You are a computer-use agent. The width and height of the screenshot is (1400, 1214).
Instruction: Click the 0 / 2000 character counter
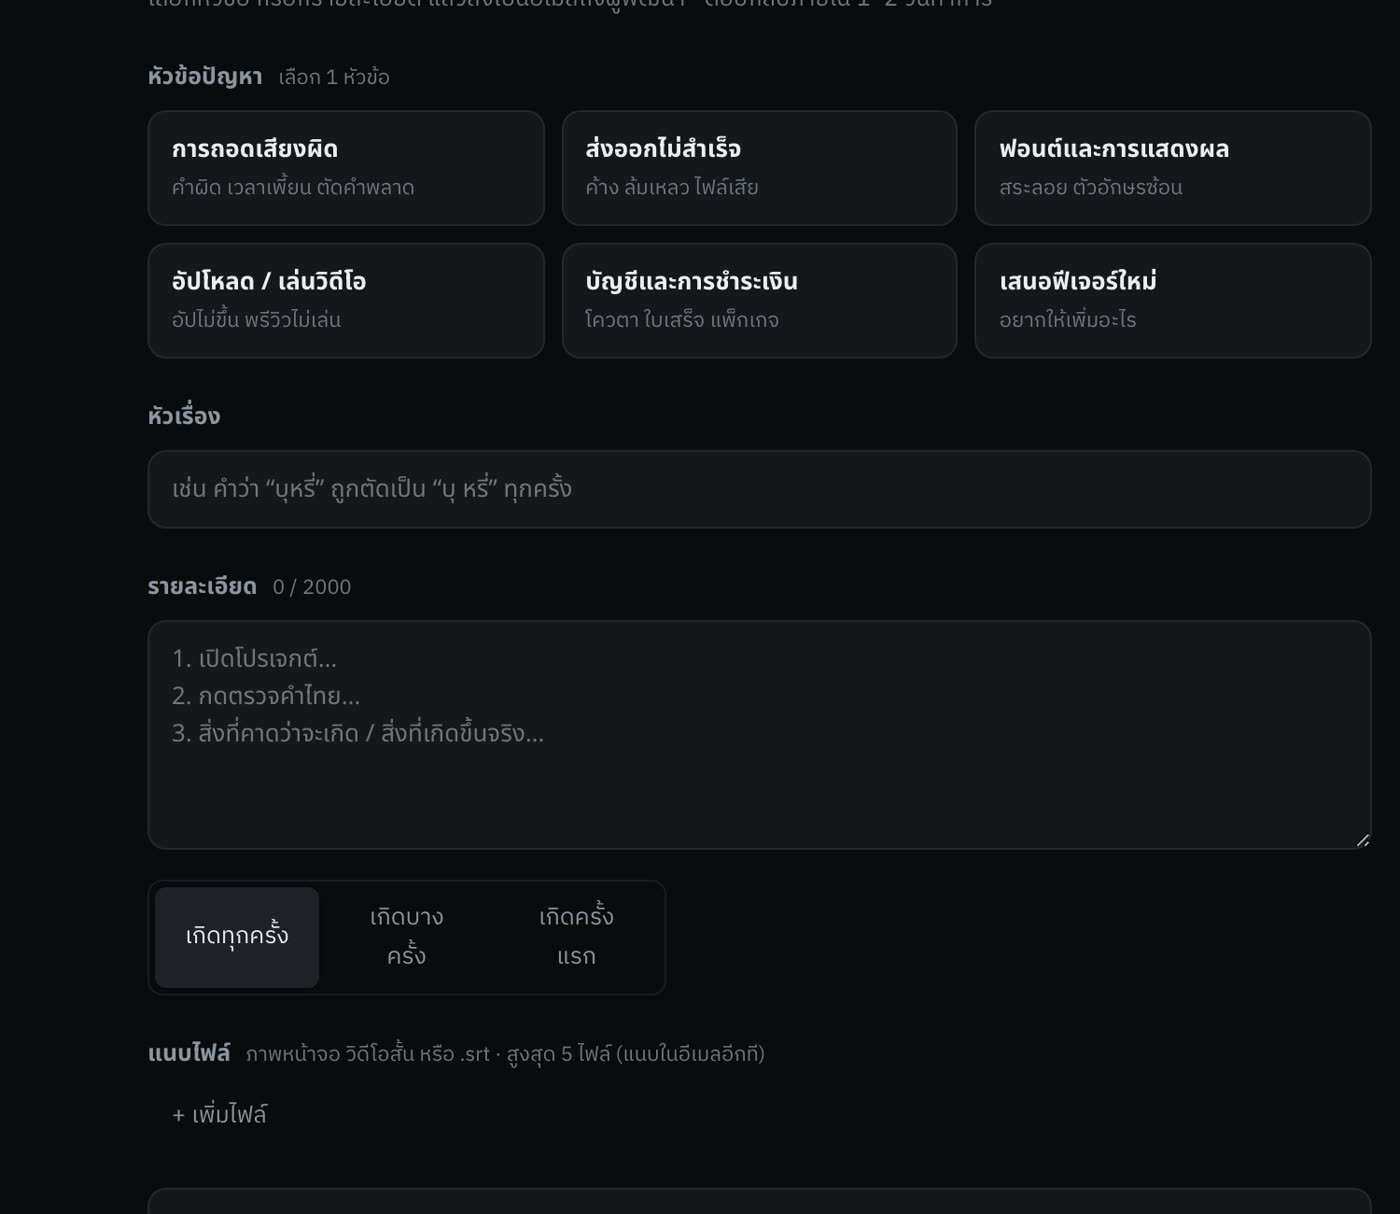point(312,587)
